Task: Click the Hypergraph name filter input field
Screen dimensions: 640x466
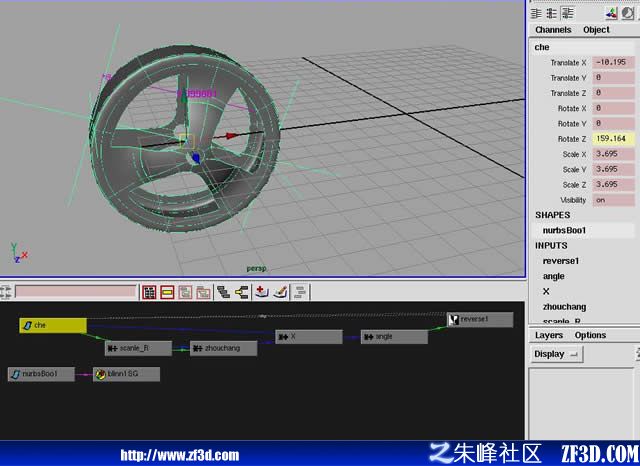Action: (x=76, y=291)
